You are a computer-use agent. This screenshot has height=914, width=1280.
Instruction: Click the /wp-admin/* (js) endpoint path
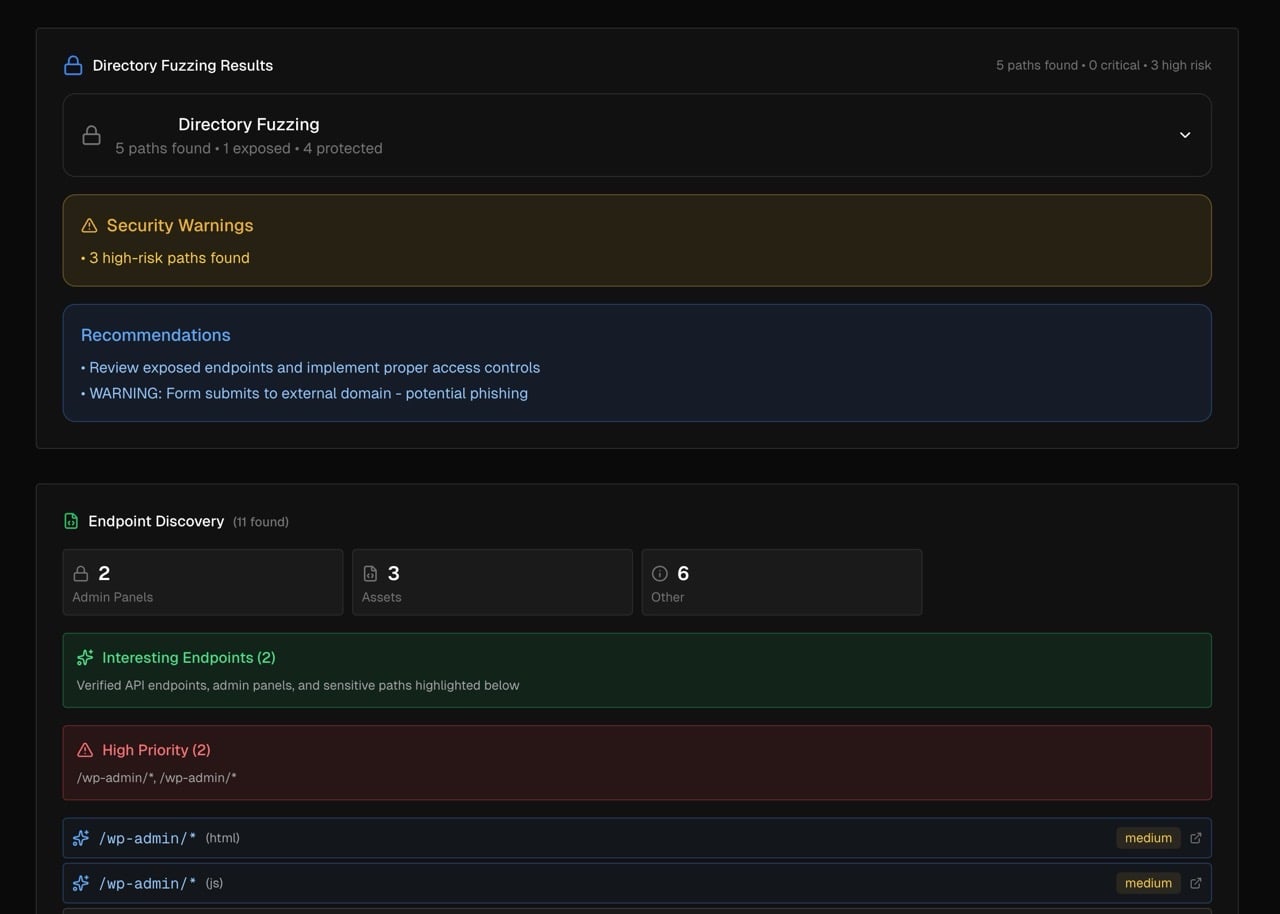[x=147, y=883]
